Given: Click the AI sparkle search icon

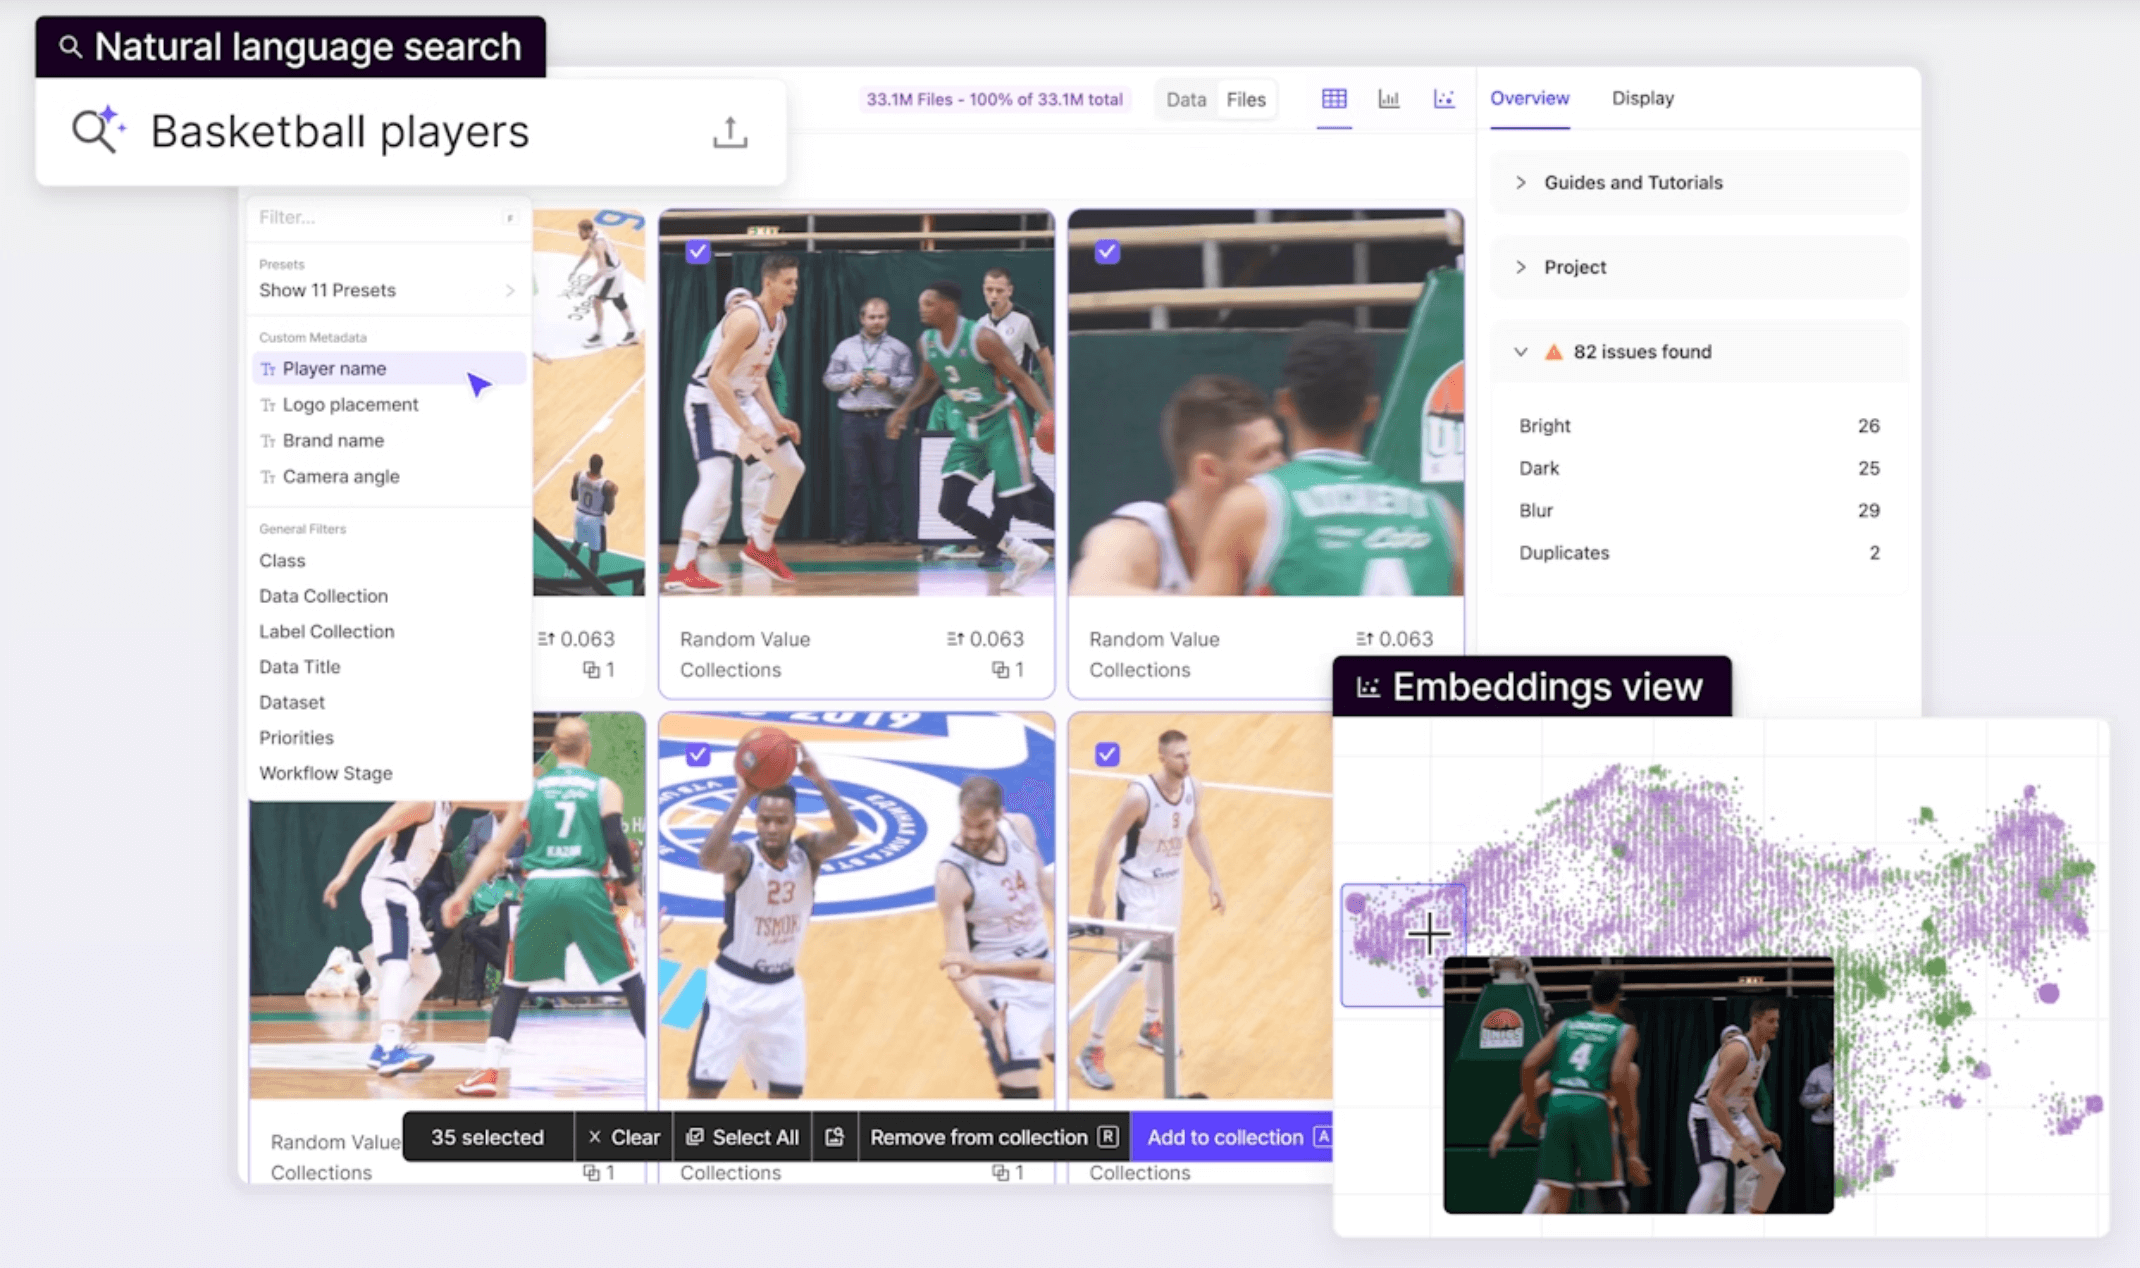Looking at the screenshot, I should click(98, 130).
